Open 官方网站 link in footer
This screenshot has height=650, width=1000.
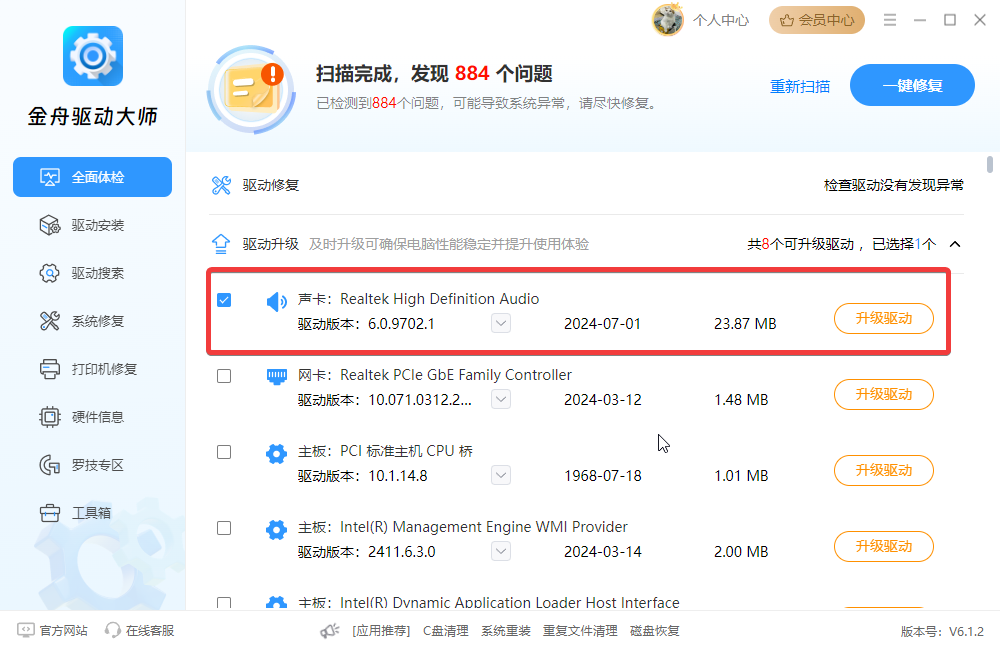[53, 631]
